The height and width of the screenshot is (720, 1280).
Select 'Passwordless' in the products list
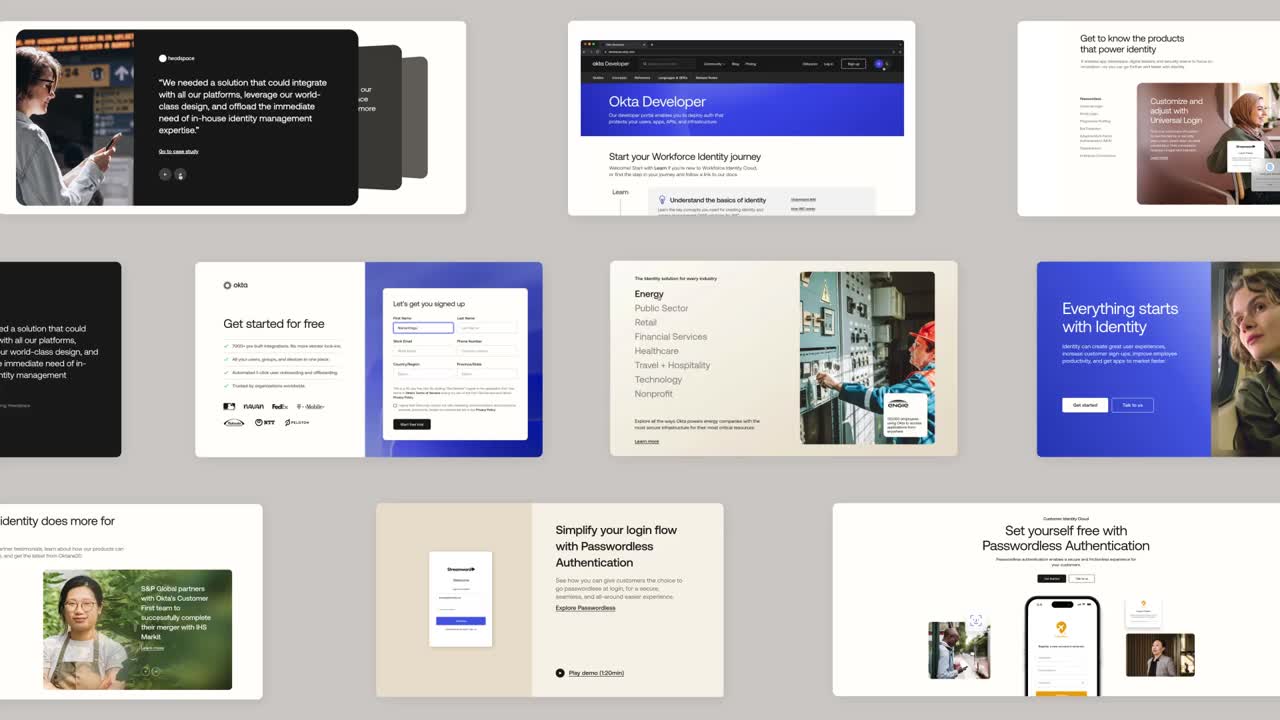(1091, 99)
